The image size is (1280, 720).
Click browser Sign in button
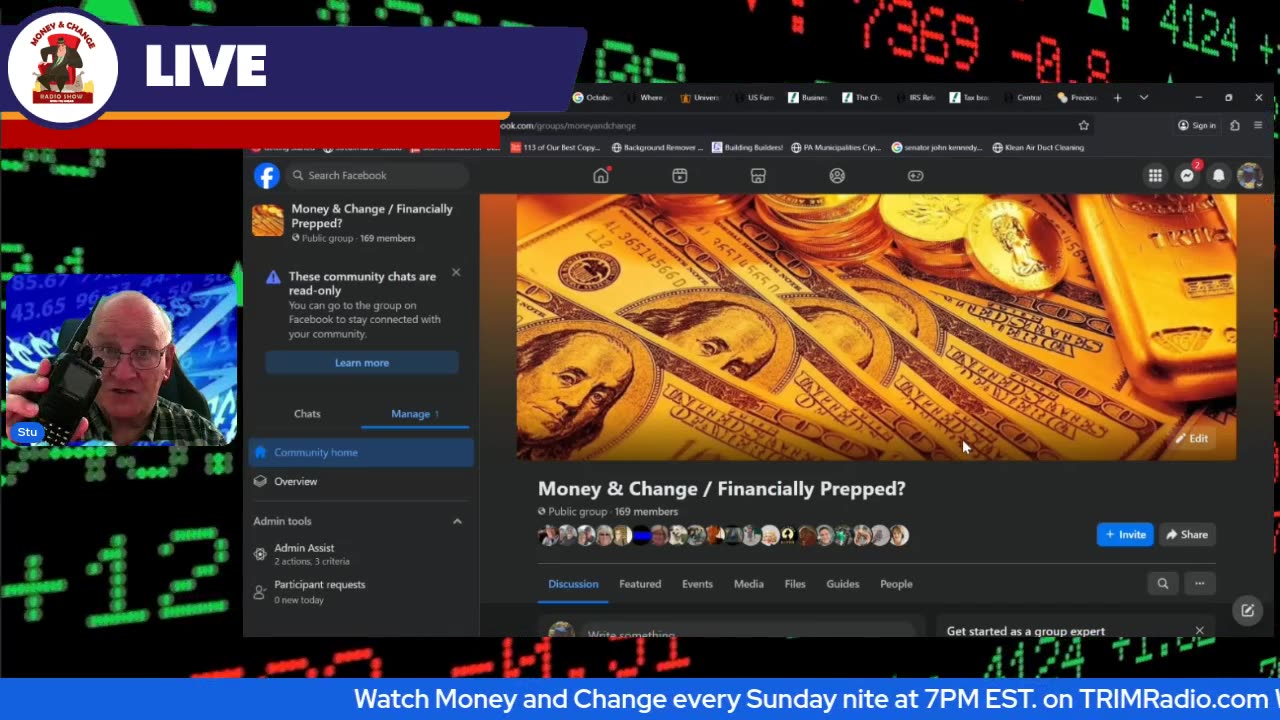coord(1197,125)
